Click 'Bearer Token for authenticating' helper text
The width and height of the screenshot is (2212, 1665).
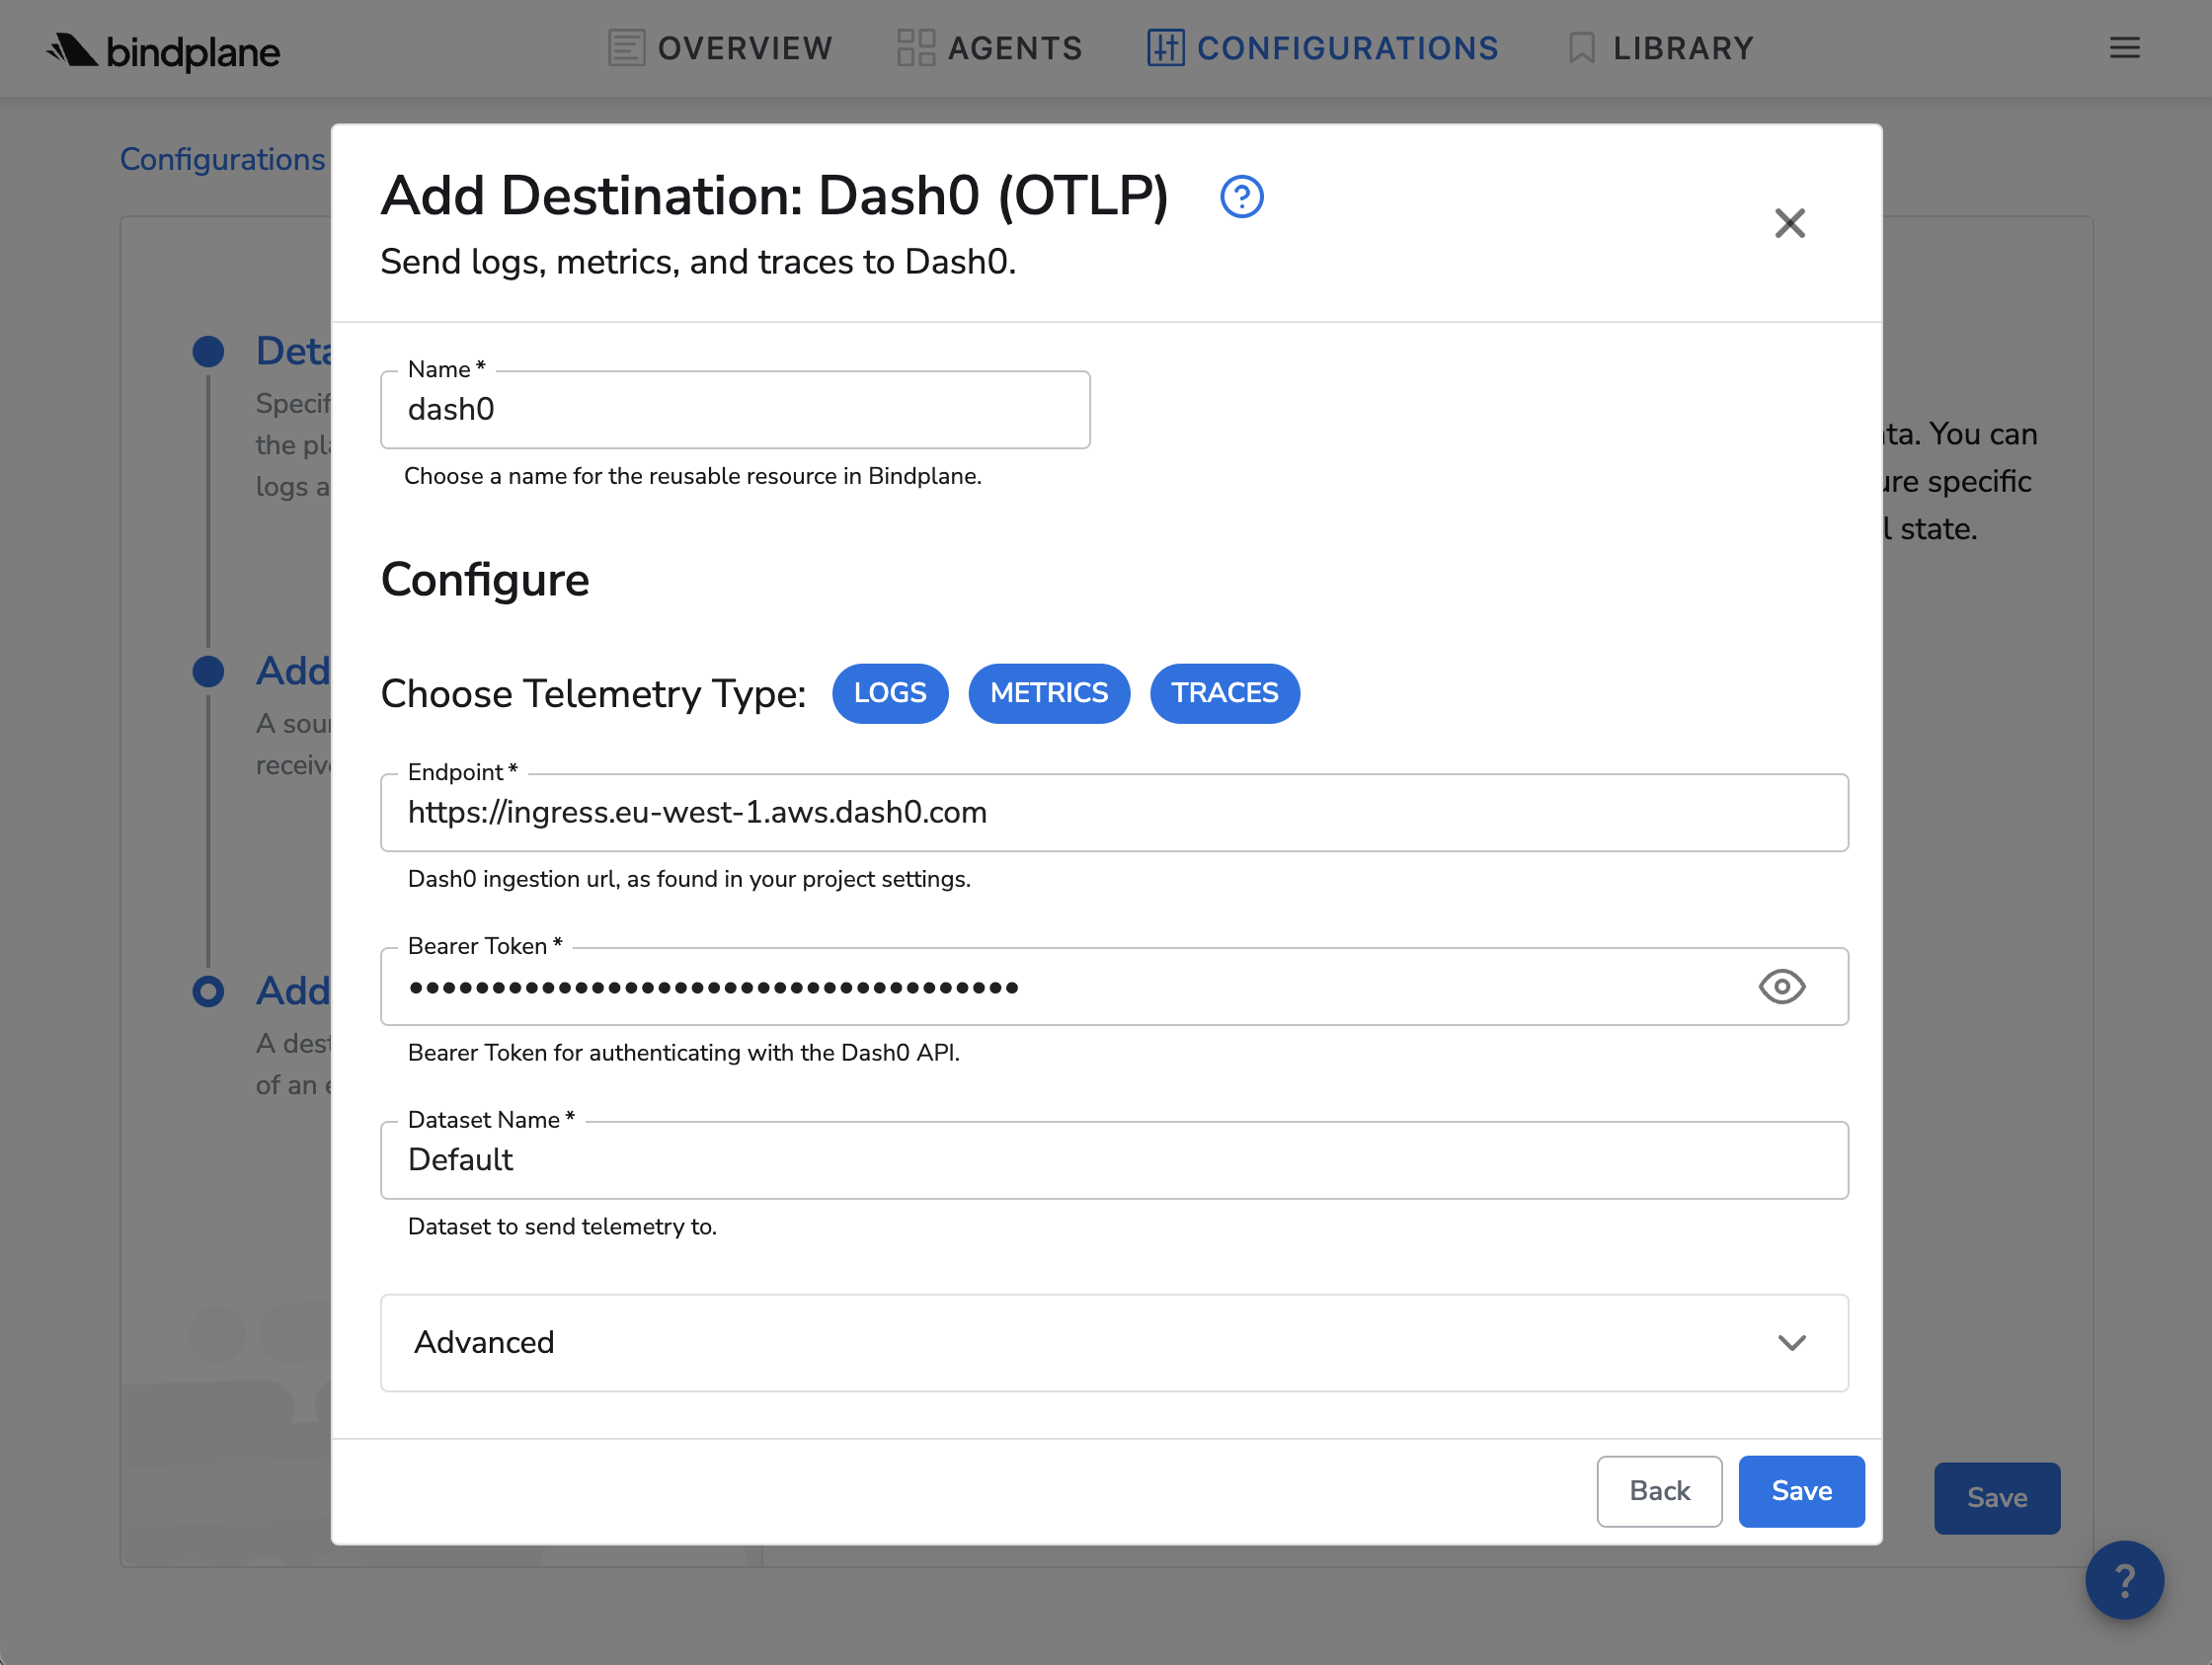[x=684, y=1053]
